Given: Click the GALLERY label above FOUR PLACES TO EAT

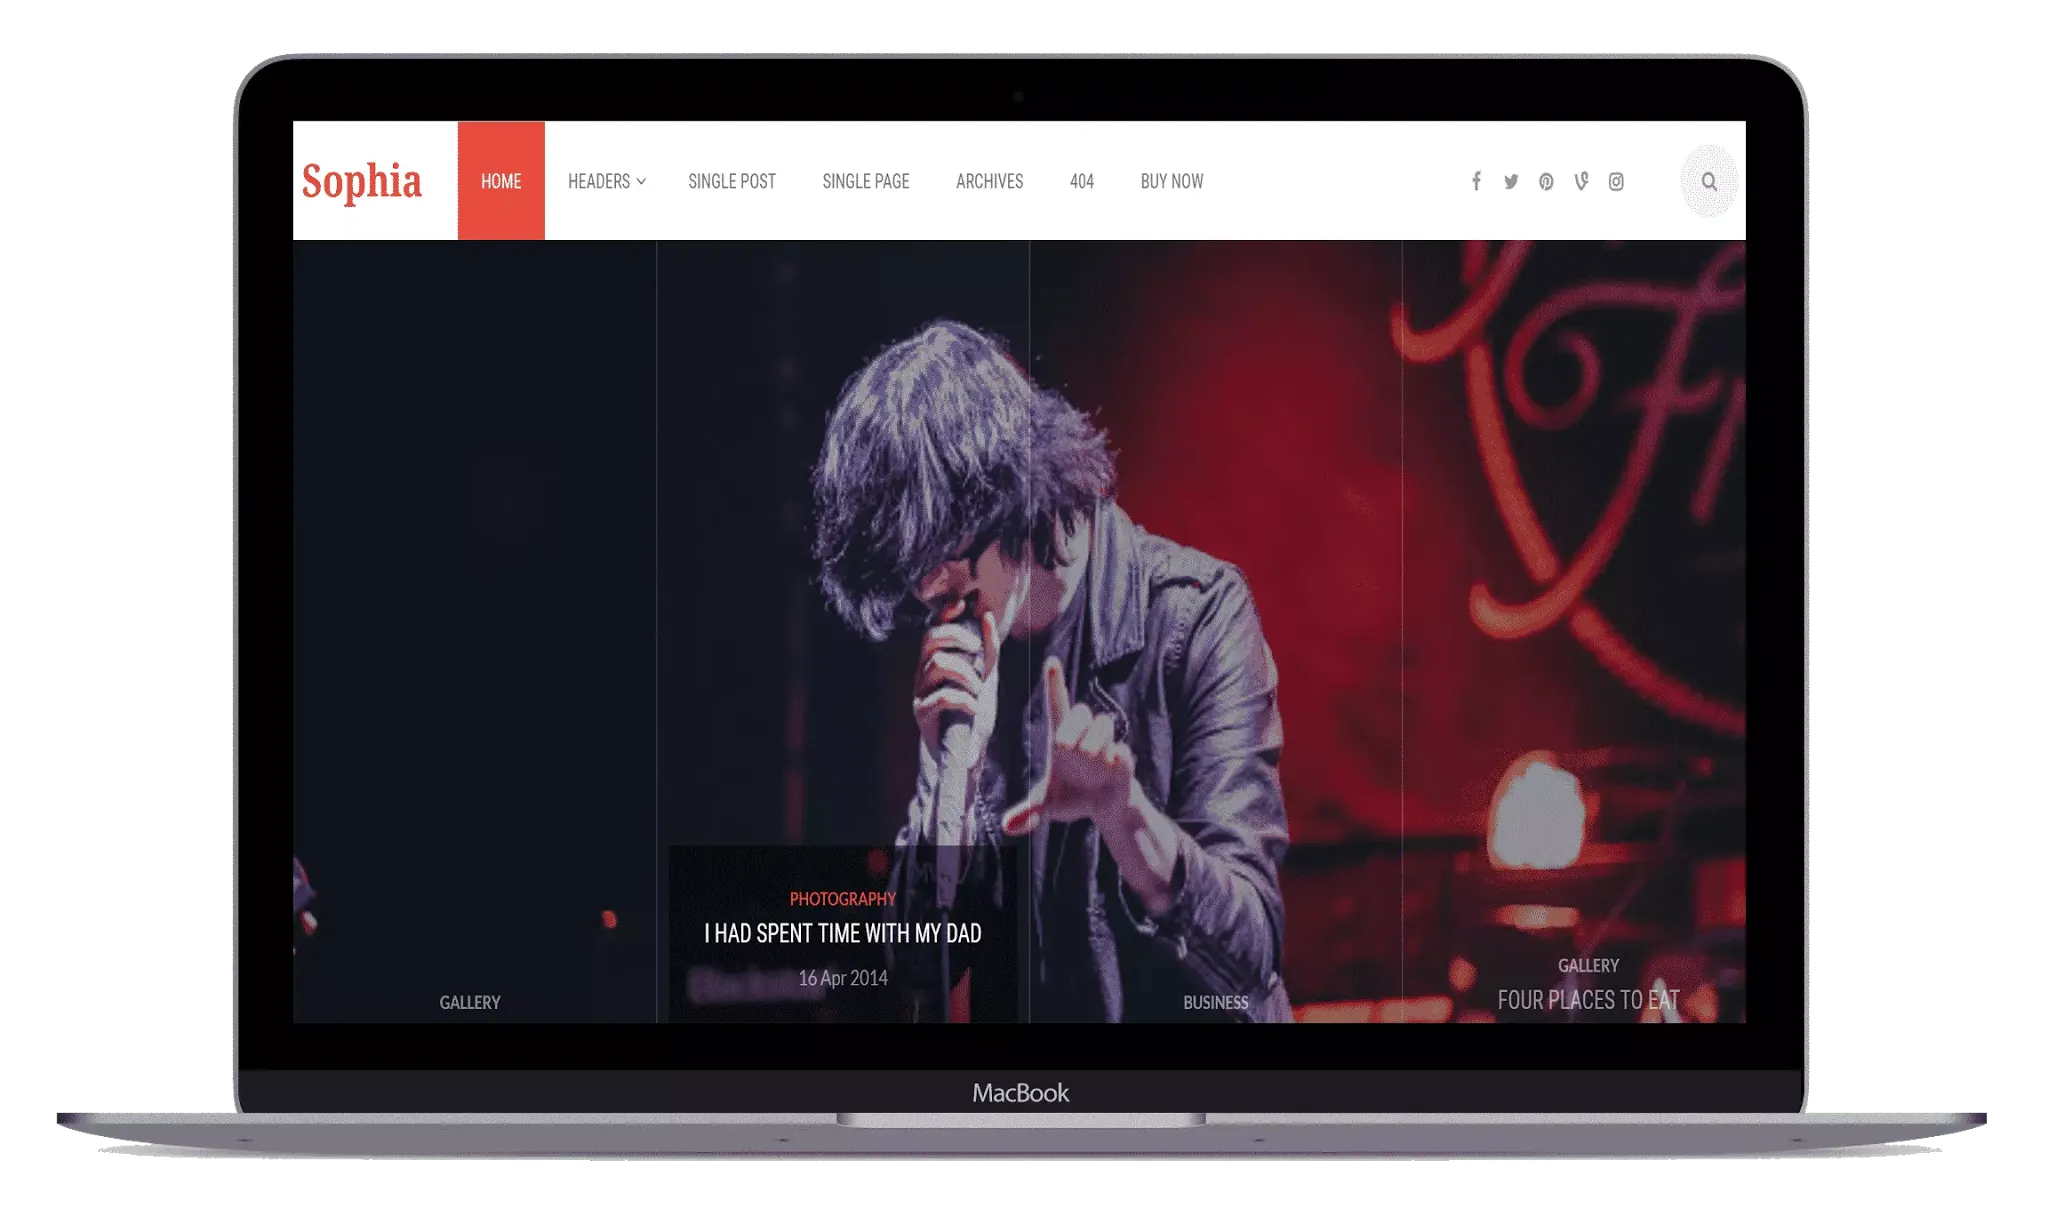Looking at the screenshot, I should coord(1588,965).
